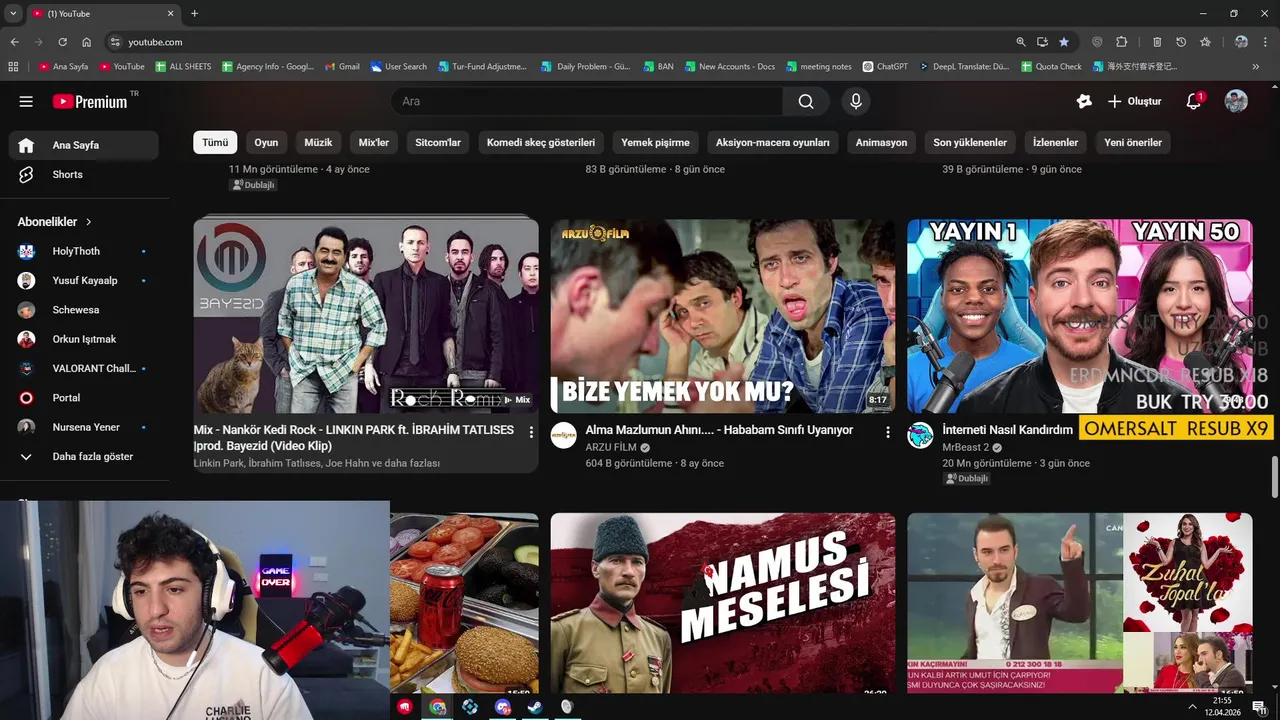The height and width of the screenshot is (720, 1280).
Task: Expand Daha fazla göster in subscriptions
Action: [84, 456]
